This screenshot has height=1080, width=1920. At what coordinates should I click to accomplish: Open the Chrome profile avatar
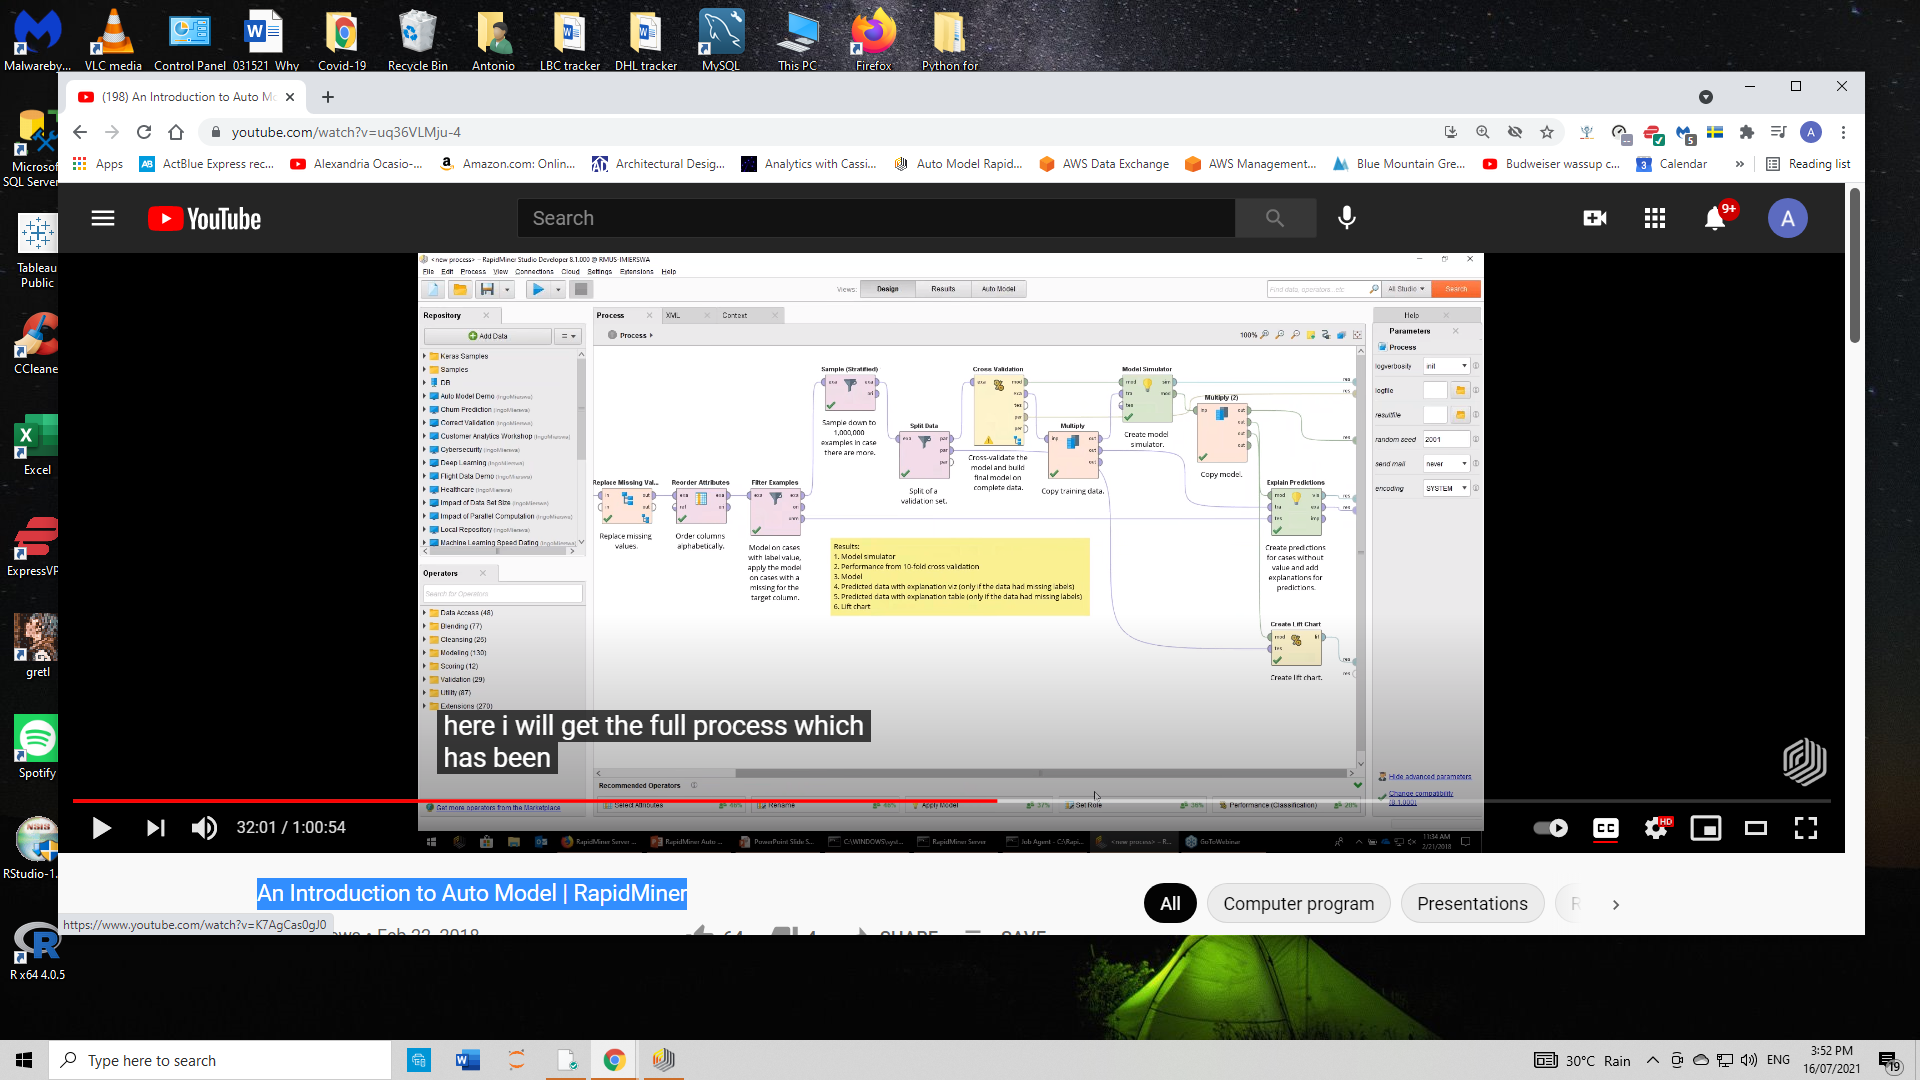[x=1811, y=132]
